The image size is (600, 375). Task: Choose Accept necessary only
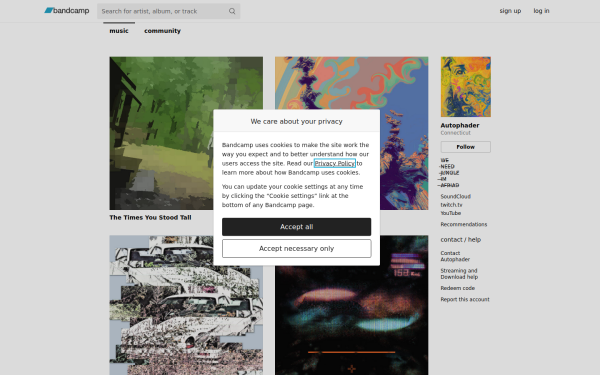(296, 249)
